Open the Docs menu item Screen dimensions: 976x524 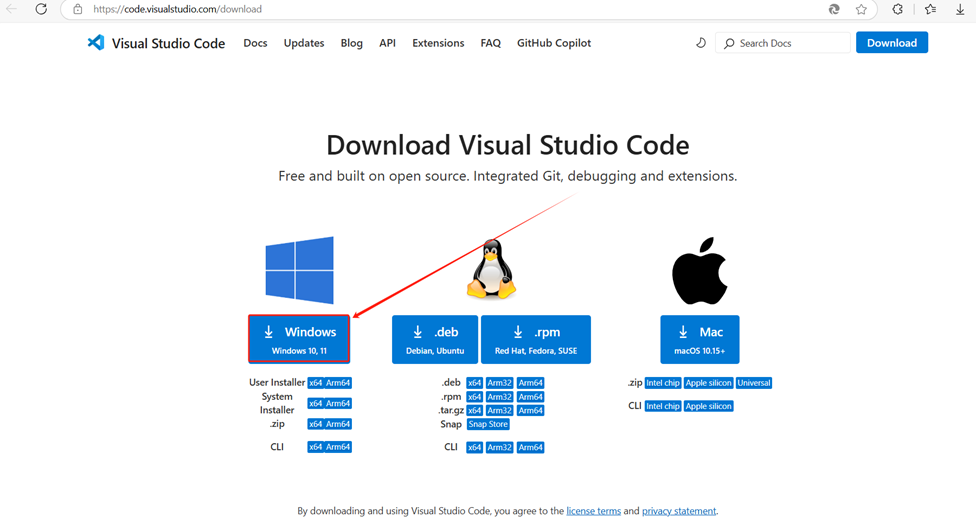coord(255,43)
